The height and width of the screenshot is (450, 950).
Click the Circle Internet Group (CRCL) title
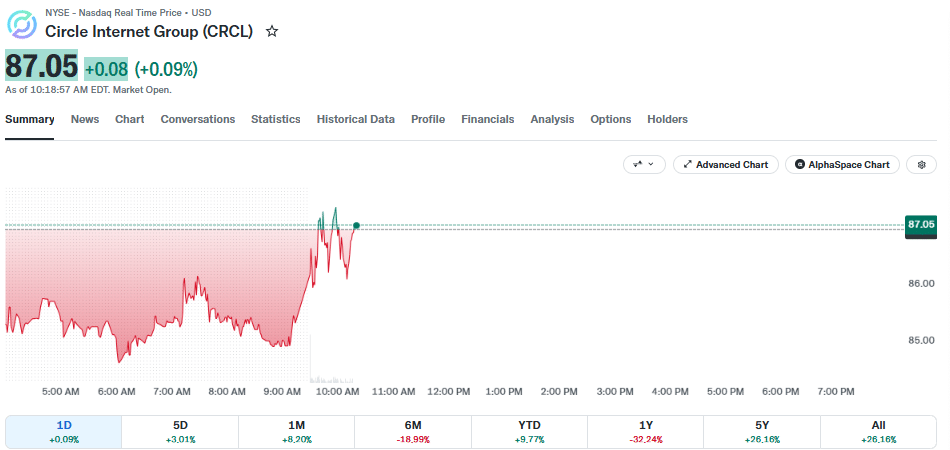click(x=149, y=31)
